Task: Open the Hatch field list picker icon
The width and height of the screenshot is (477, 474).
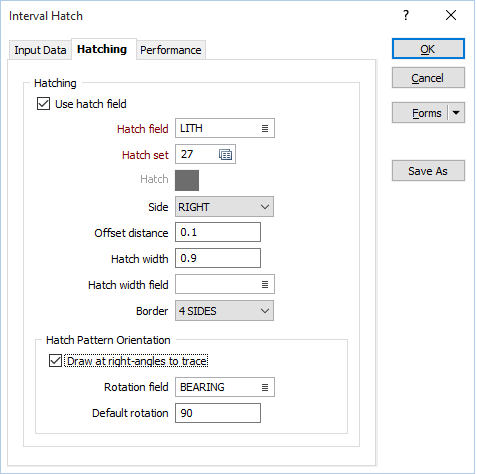Action: pyautogui.click(x=265, y=128)
